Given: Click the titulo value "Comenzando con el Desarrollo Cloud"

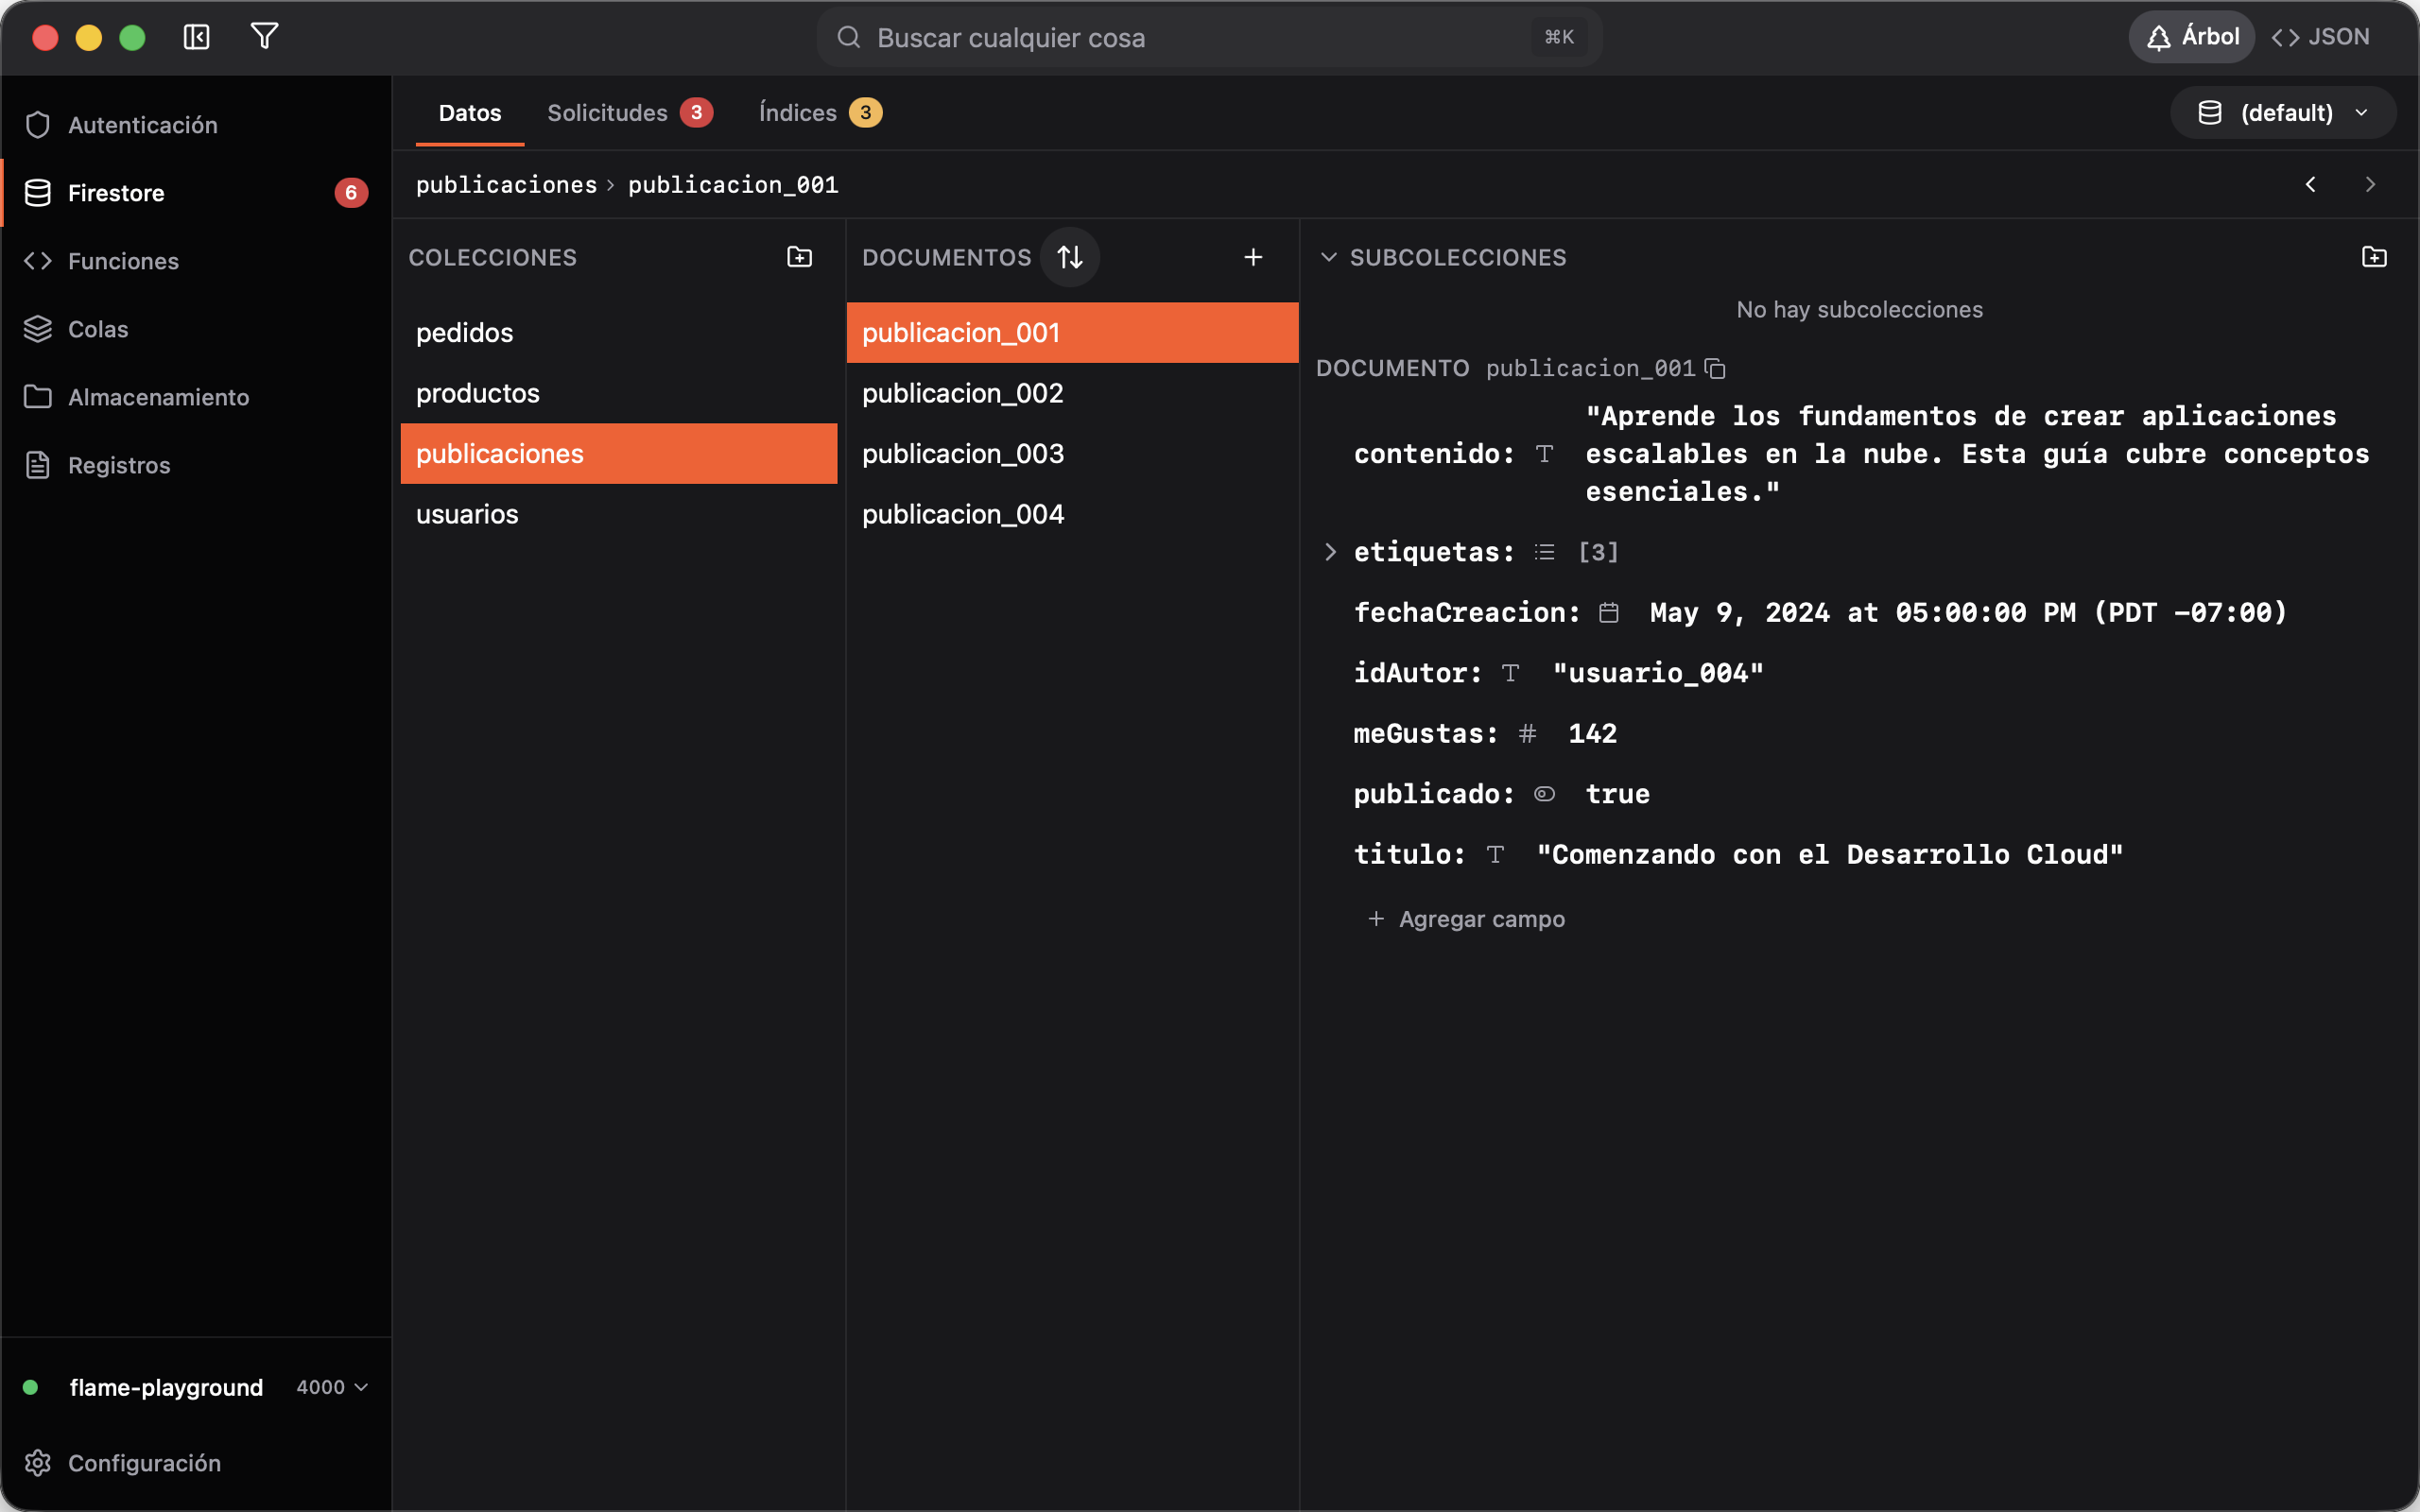Looking at the screenshot, I should 1829,855.
